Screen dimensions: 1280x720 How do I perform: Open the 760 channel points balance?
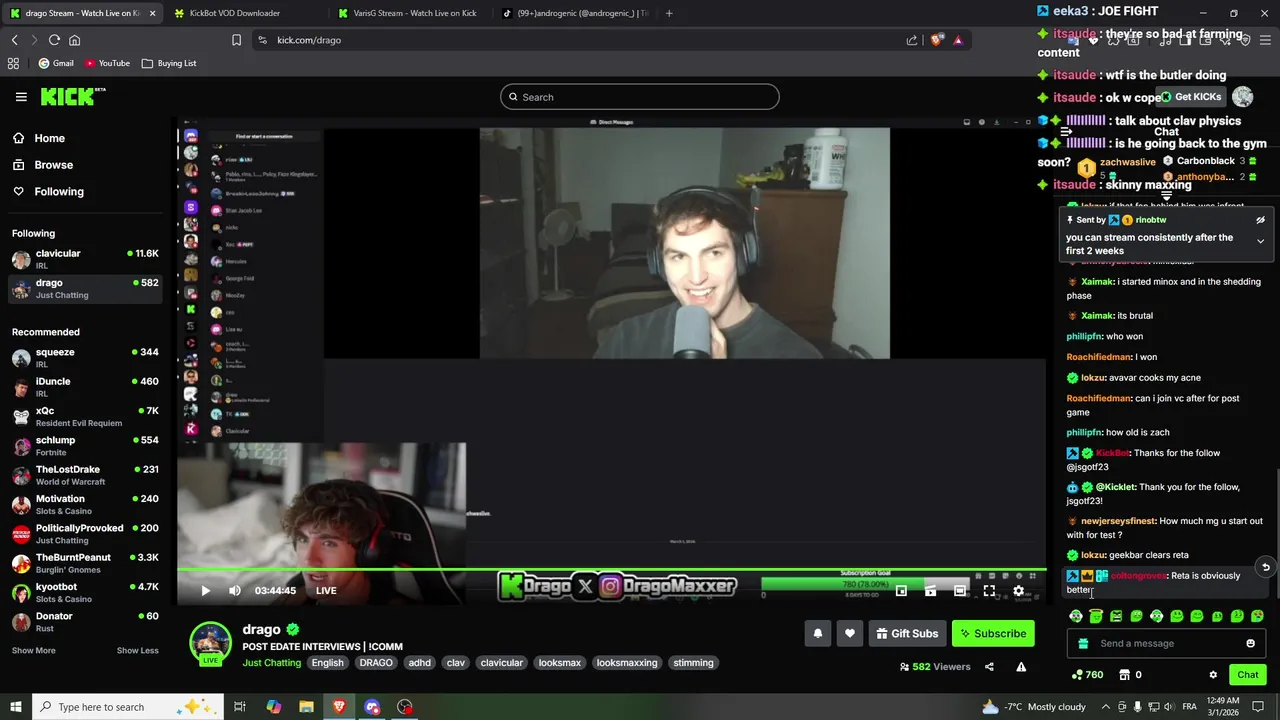[1087, 675]
